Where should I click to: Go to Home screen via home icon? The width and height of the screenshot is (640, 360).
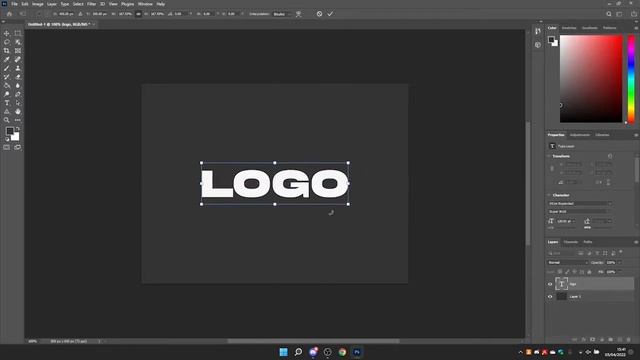9,14
